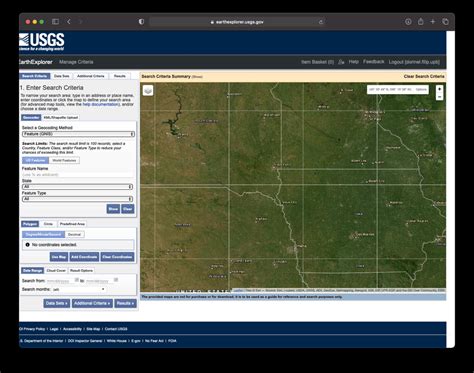This screenshot has height=373, width=474.
Task: Open the Cloud Cover tab
Action: [x=56, y=270]
